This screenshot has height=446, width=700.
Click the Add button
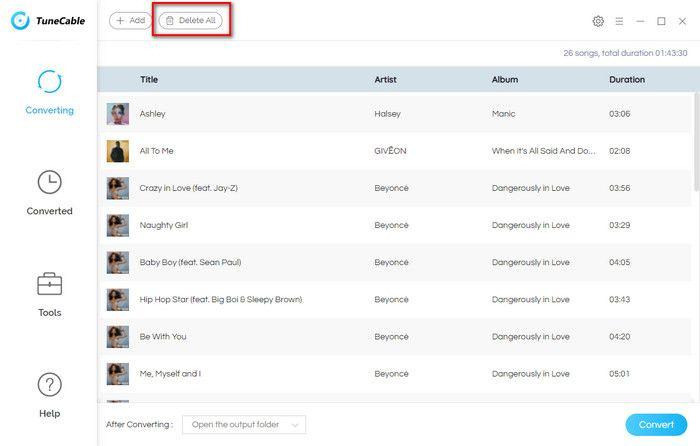point(130,20)
